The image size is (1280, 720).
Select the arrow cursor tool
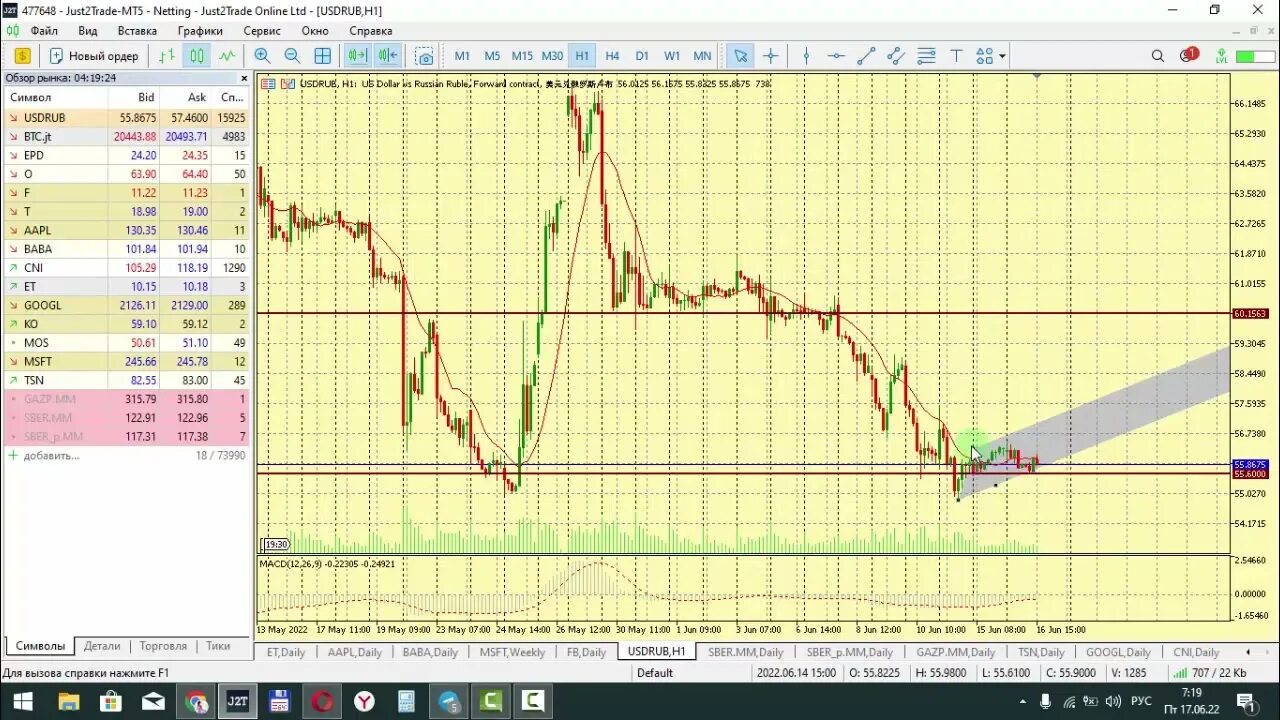740,56
